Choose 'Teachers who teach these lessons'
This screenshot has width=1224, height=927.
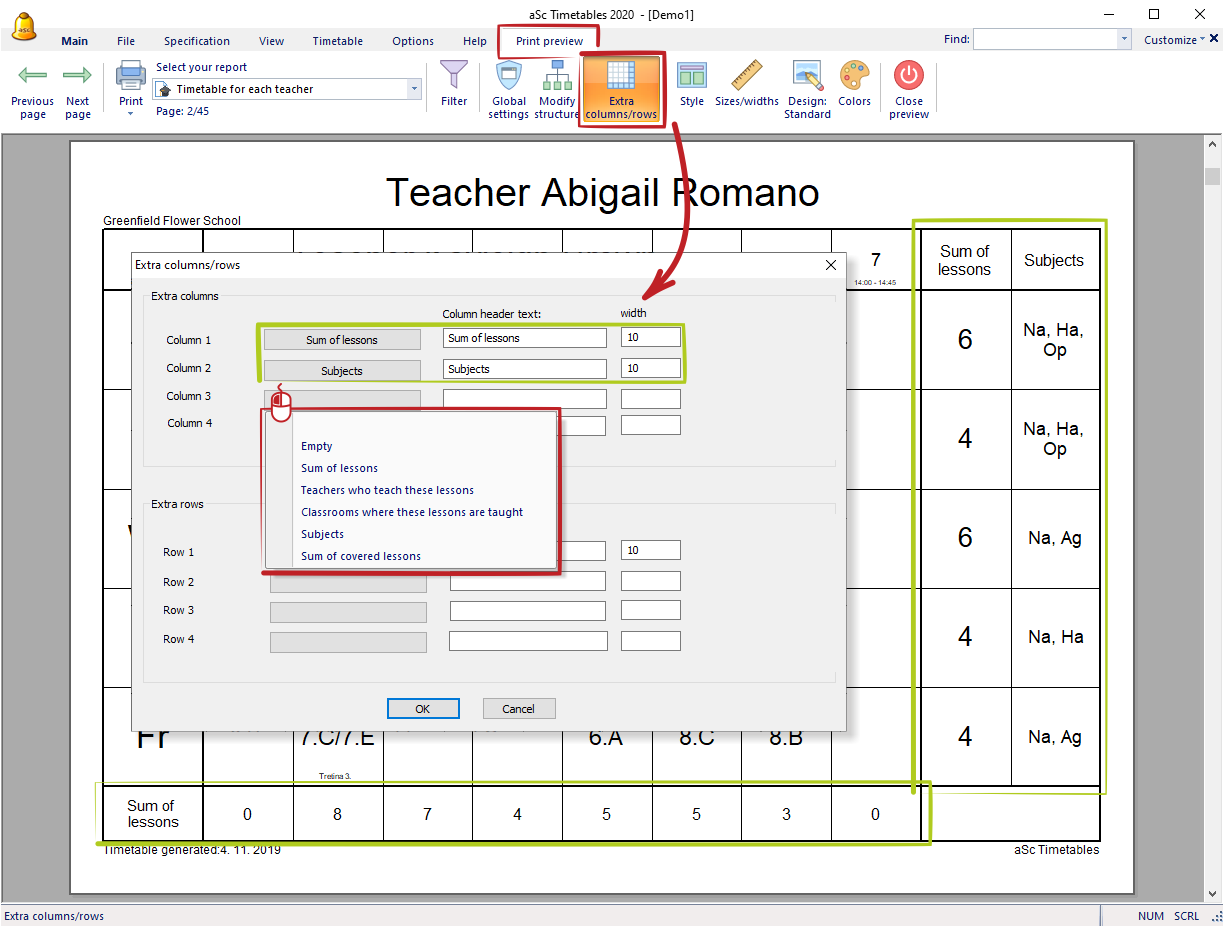387,490
